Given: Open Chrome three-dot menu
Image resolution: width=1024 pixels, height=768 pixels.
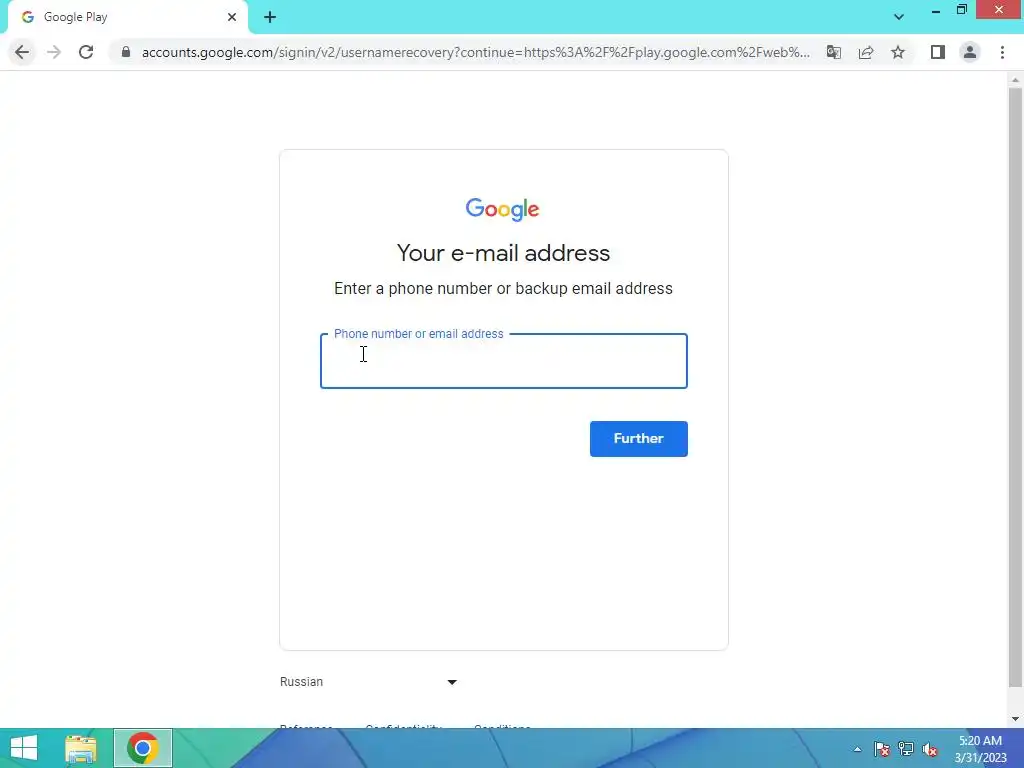Looking at the screenshot, I should pyautogui.click(x=1002, y=52).
